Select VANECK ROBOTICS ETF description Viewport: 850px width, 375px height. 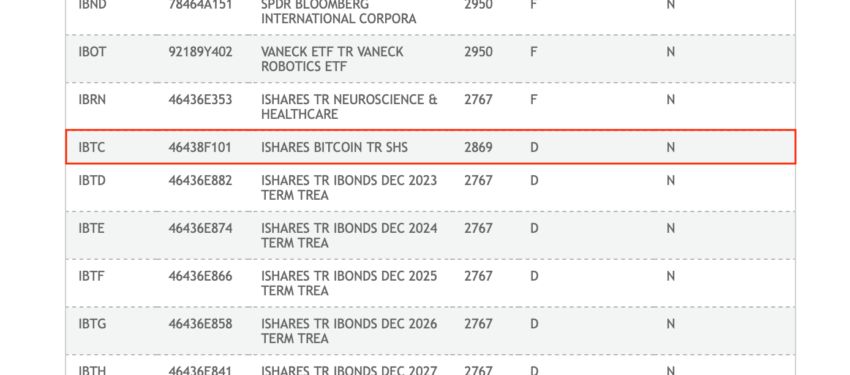332,59
